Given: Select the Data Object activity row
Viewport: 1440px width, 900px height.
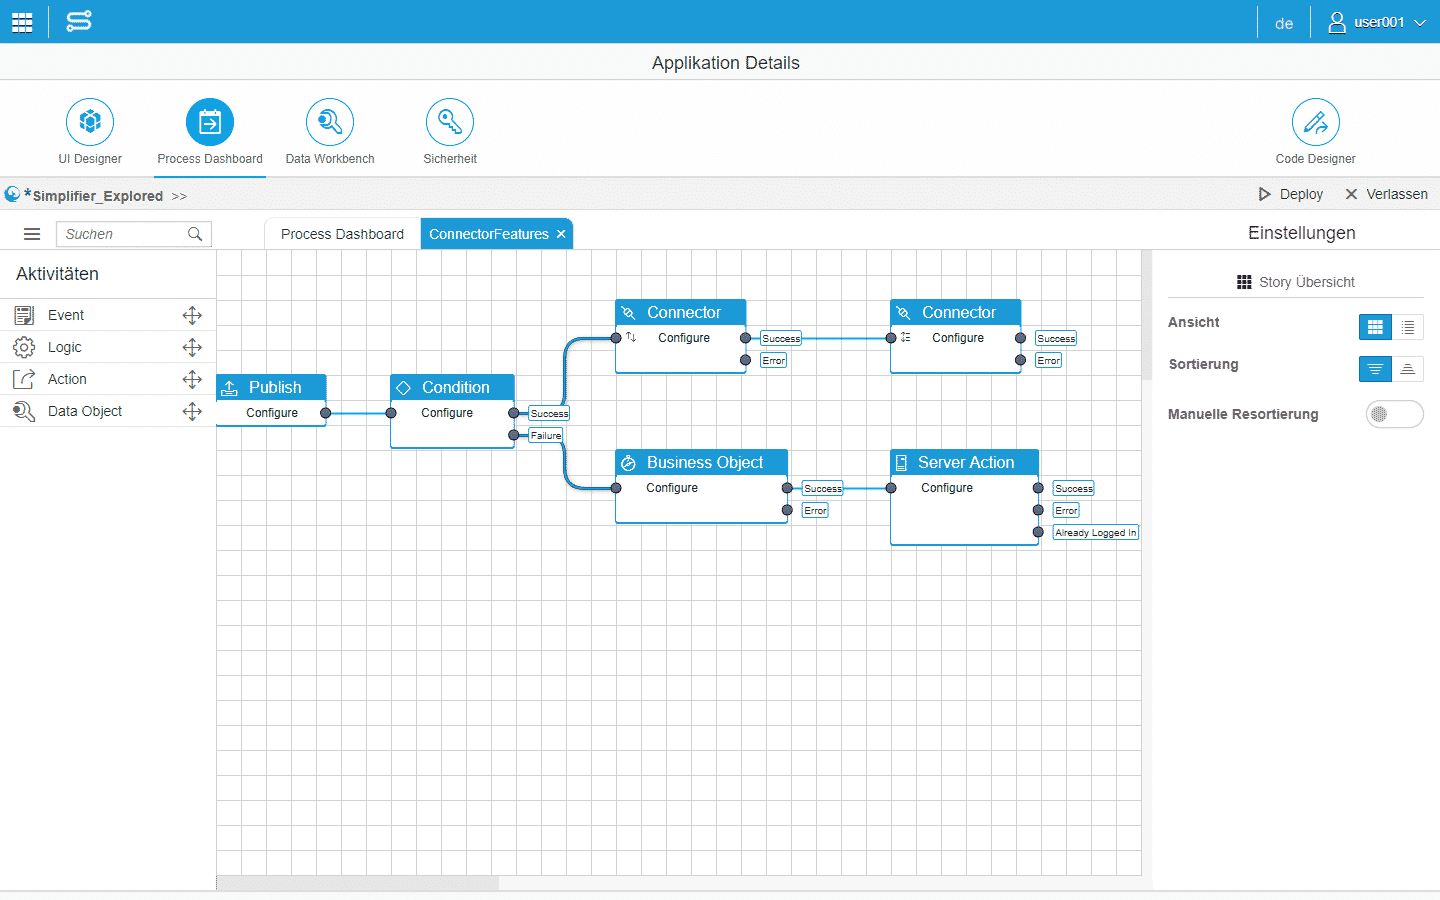Looking at the screenshot, I should point(108,411).
